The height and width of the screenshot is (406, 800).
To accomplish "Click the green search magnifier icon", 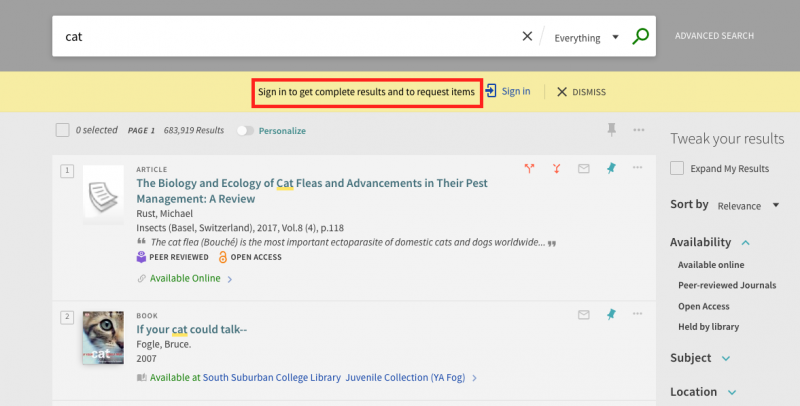I will pyautogui.click(x=641, y=37).
